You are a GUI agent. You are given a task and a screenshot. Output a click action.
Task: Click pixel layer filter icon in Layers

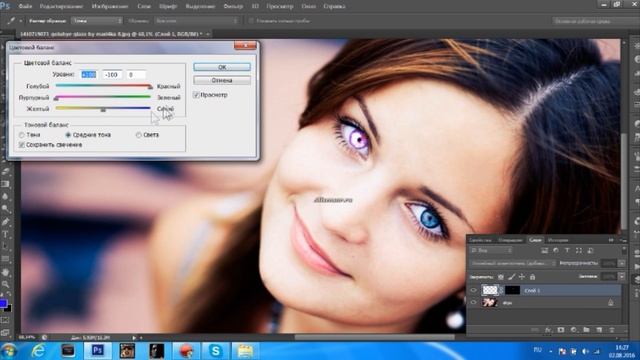pyautogui.click(x=544, y=251)
